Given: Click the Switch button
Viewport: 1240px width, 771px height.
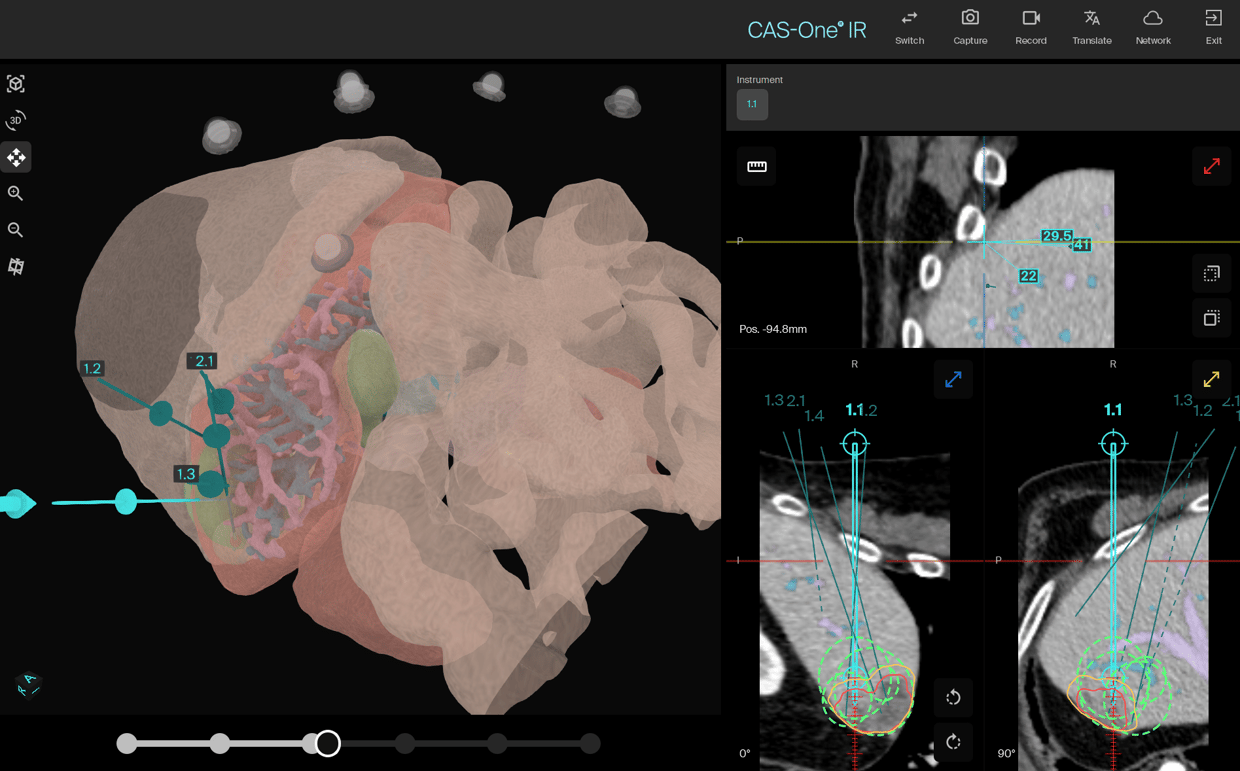Looking at the screenshot, I should pyautogui.click(x=909, y=27).
